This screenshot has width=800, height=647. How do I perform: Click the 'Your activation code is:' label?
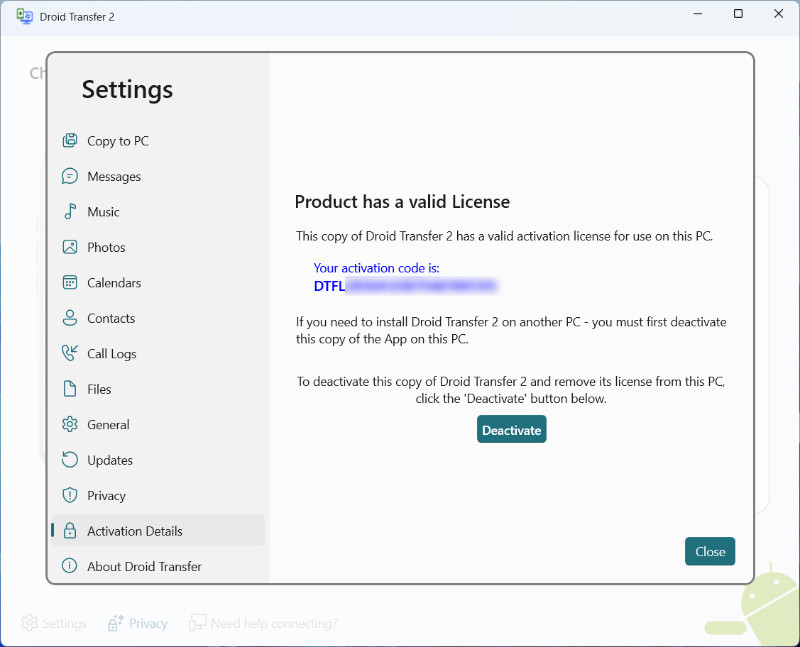[376, 268]
